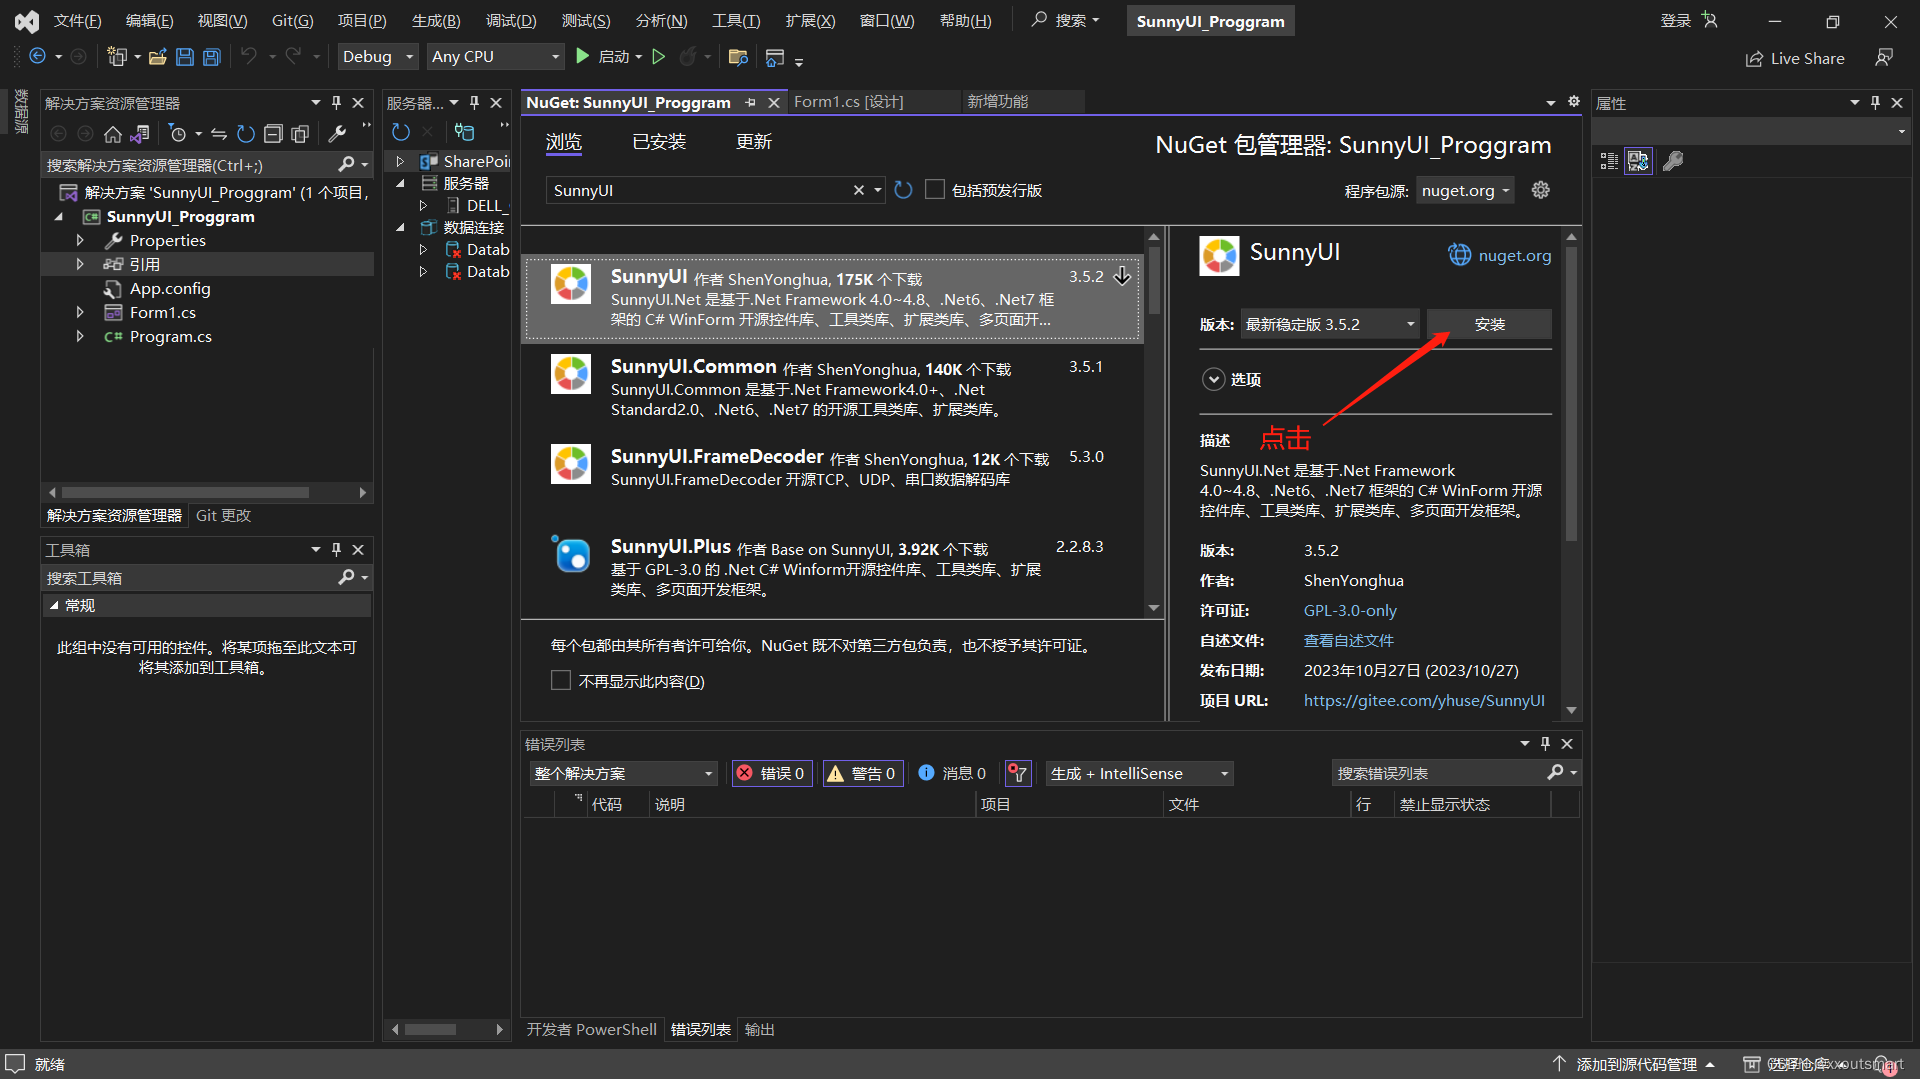Enable the 包括预发行版 checkbox
This screenshot has height=1080, width=1920.
click(x=935, y=189)
